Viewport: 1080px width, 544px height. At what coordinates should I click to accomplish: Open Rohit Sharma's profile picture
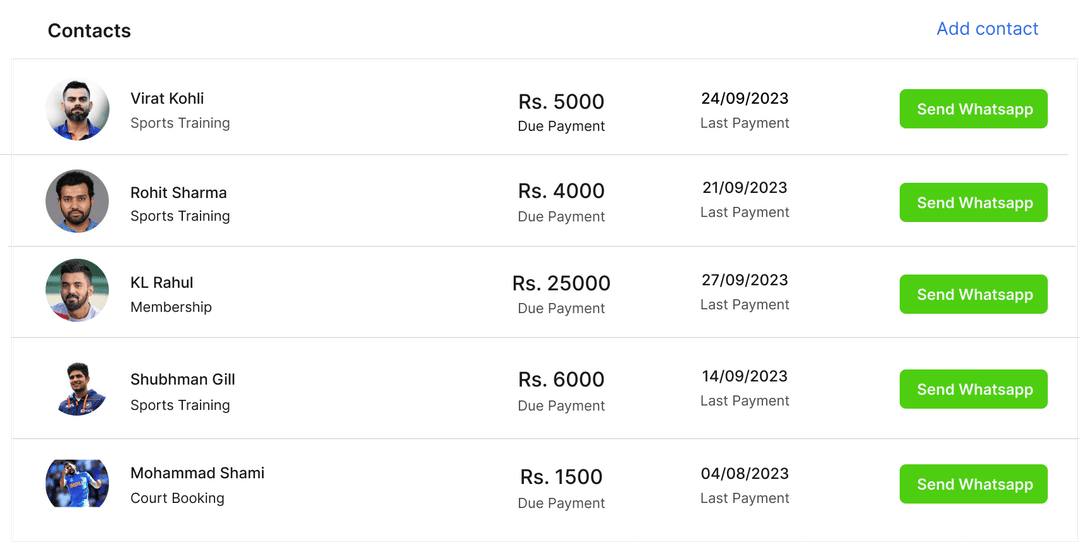click(77, 201)
